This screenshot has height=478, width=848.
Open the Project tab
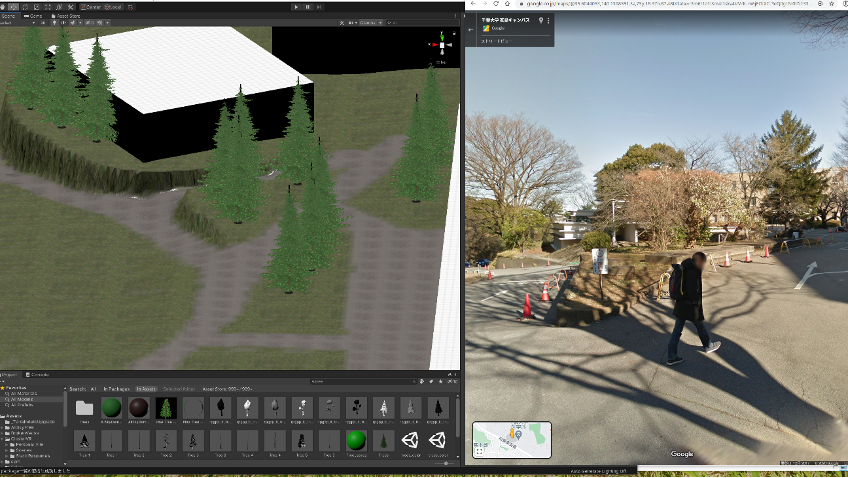(x=9, y=374)
